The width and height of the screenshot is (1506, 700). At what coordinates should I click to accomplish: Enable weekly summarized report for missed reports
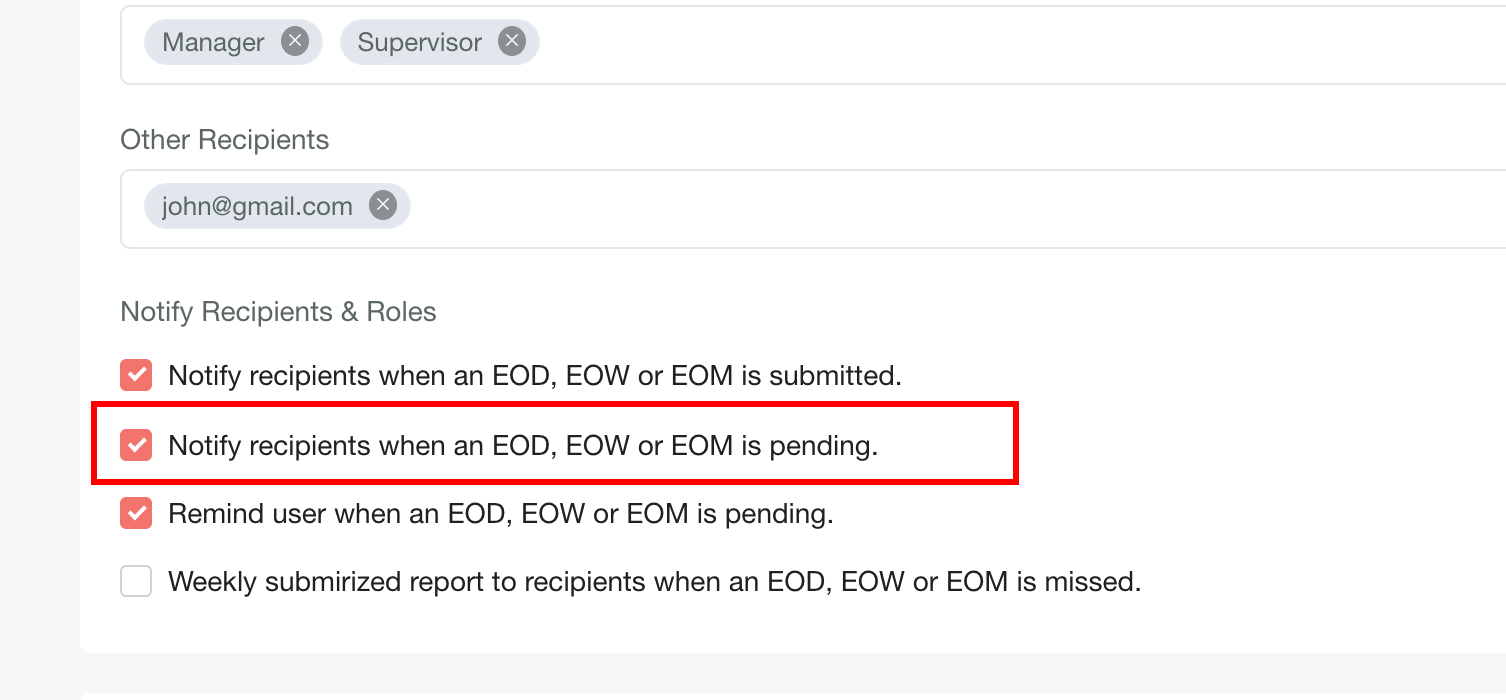pyautogui.click(x=136, y=581)
